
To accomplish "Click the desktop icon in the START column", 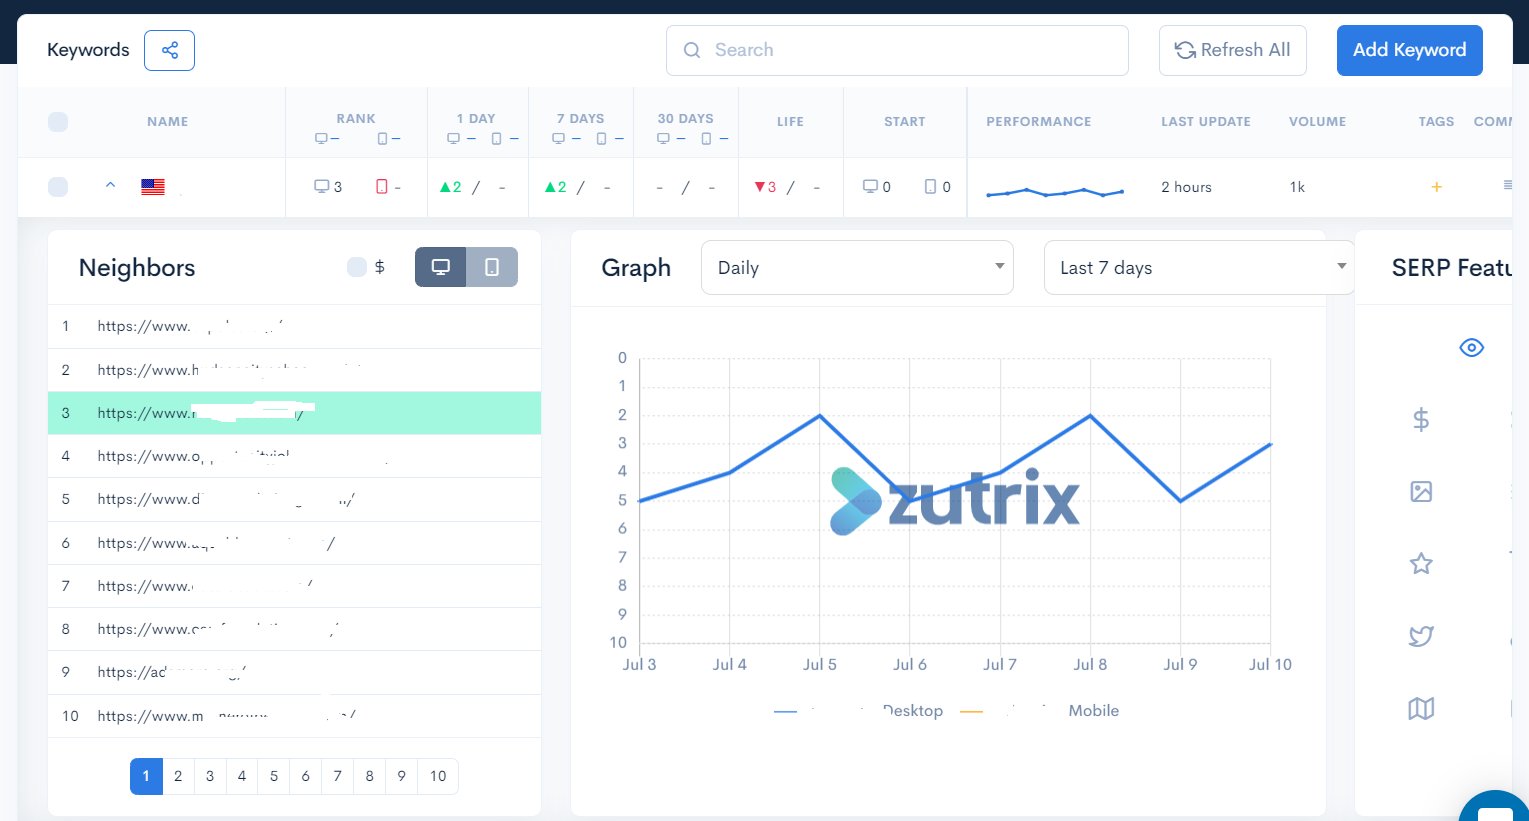I will pos(871,187).
